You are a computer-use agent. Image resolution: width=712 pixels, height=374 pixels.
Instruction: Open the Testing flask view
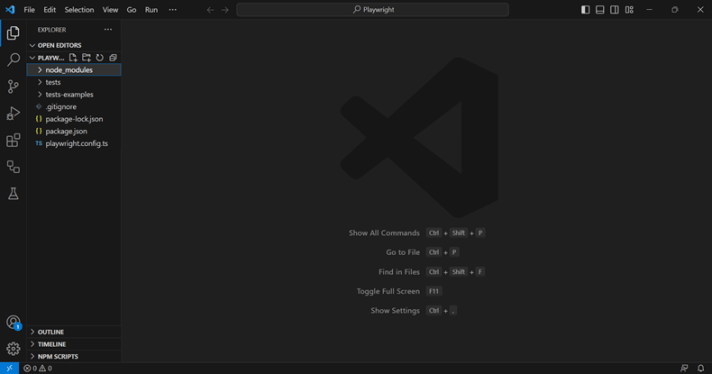[13, 193]
